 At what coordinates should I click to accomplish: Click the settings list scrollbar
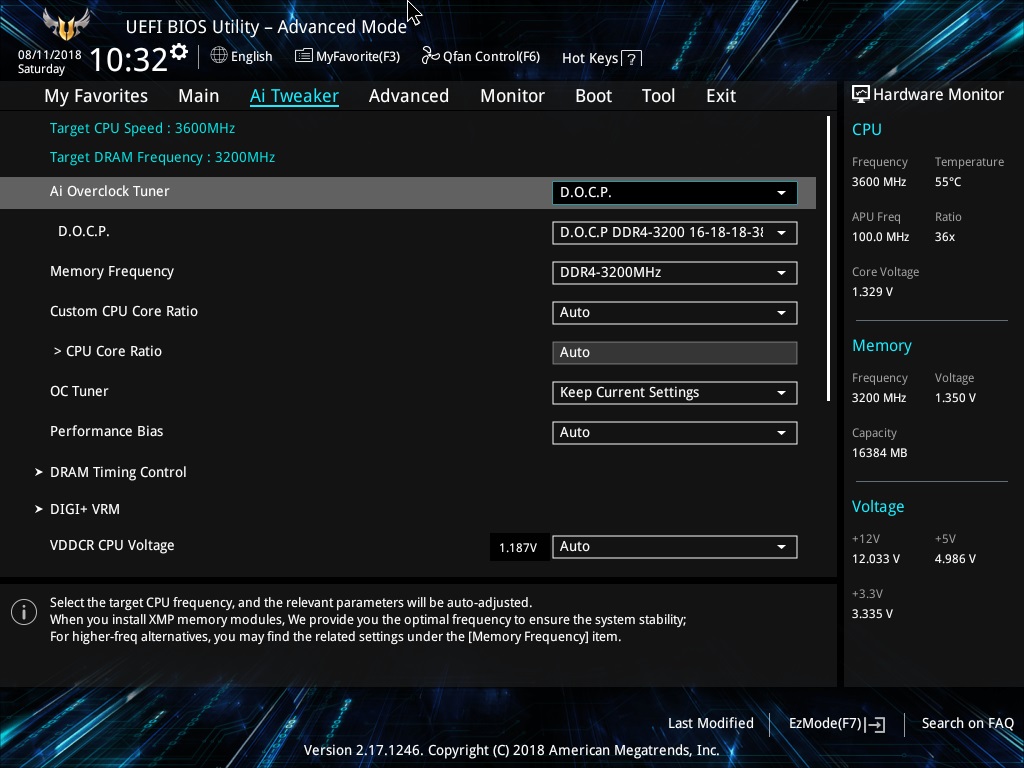click(x=828, y=259)
